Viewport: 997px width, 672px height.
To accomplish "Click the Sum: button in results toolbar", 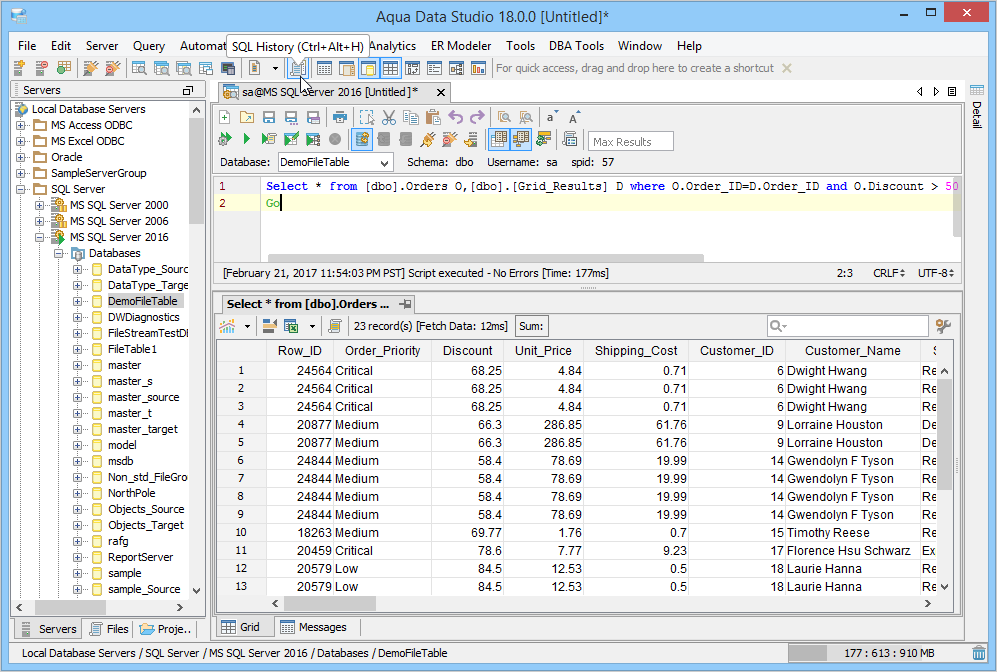I will click(x=532, y=326).
